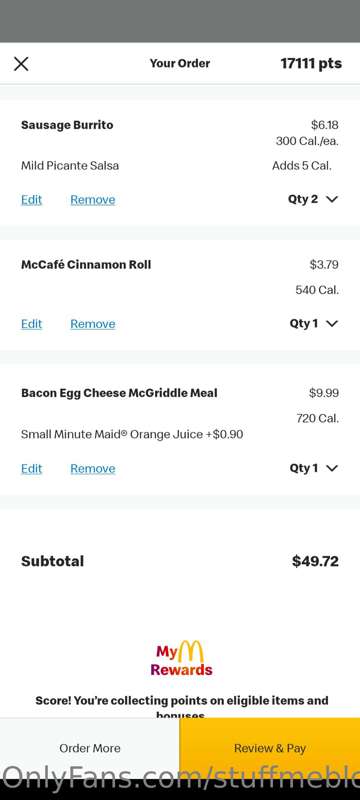Viewport: 360px width, 800px height.
Task: Remove the Sausage Burrito from order
Action: click(x=93, y=200)
